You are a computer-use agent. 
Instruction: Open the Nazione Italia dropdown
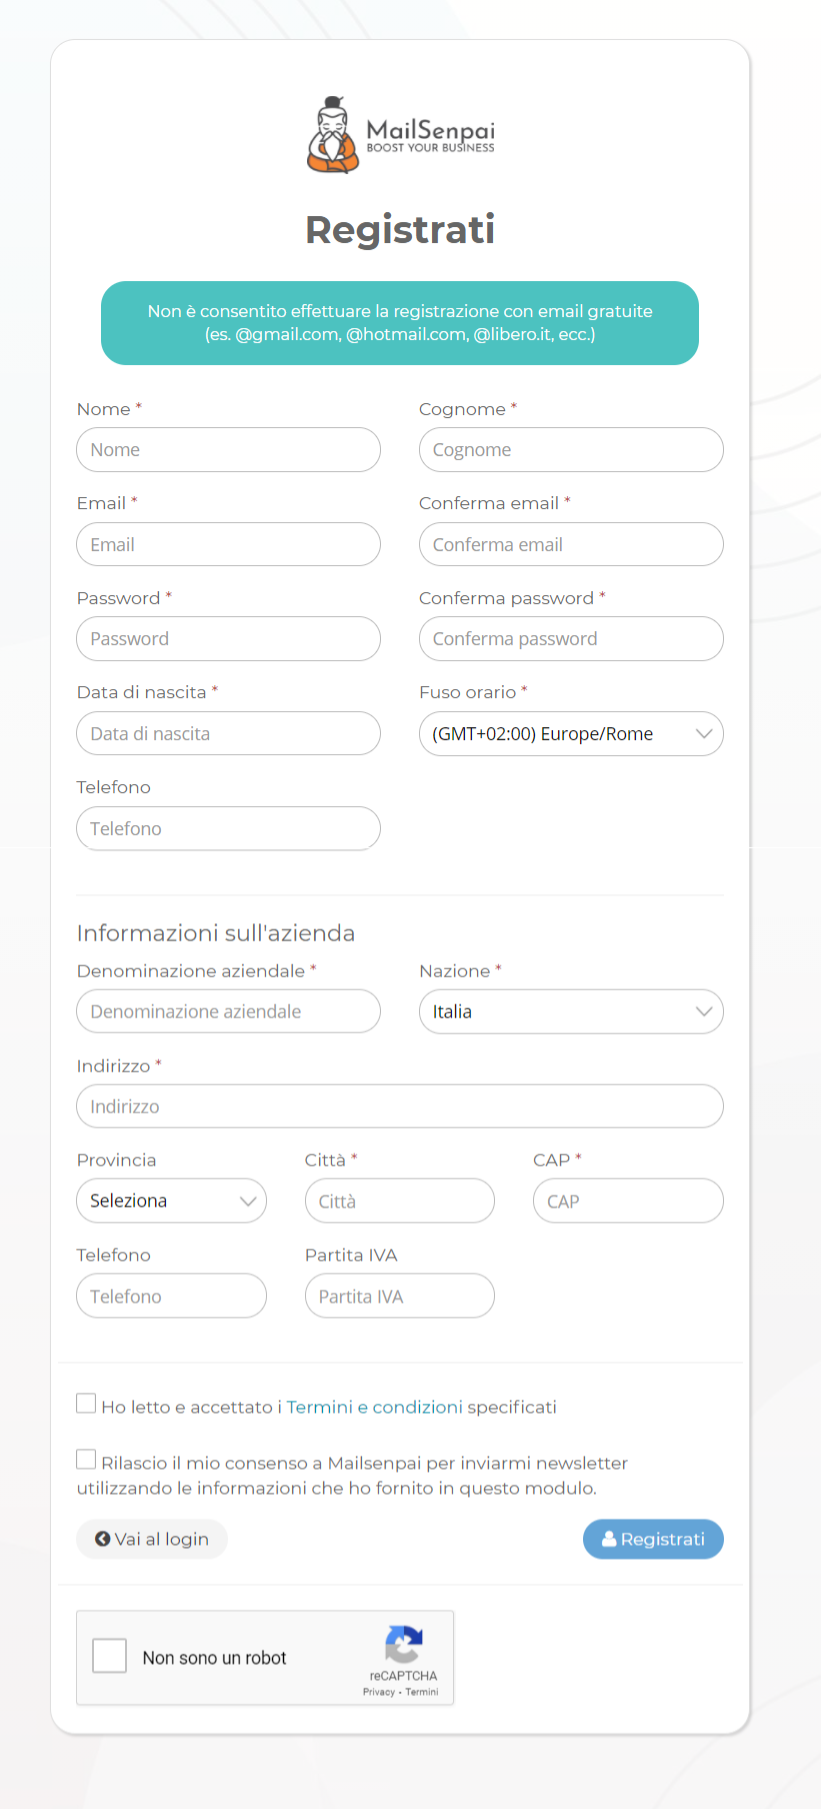(x=571, y=1012)
